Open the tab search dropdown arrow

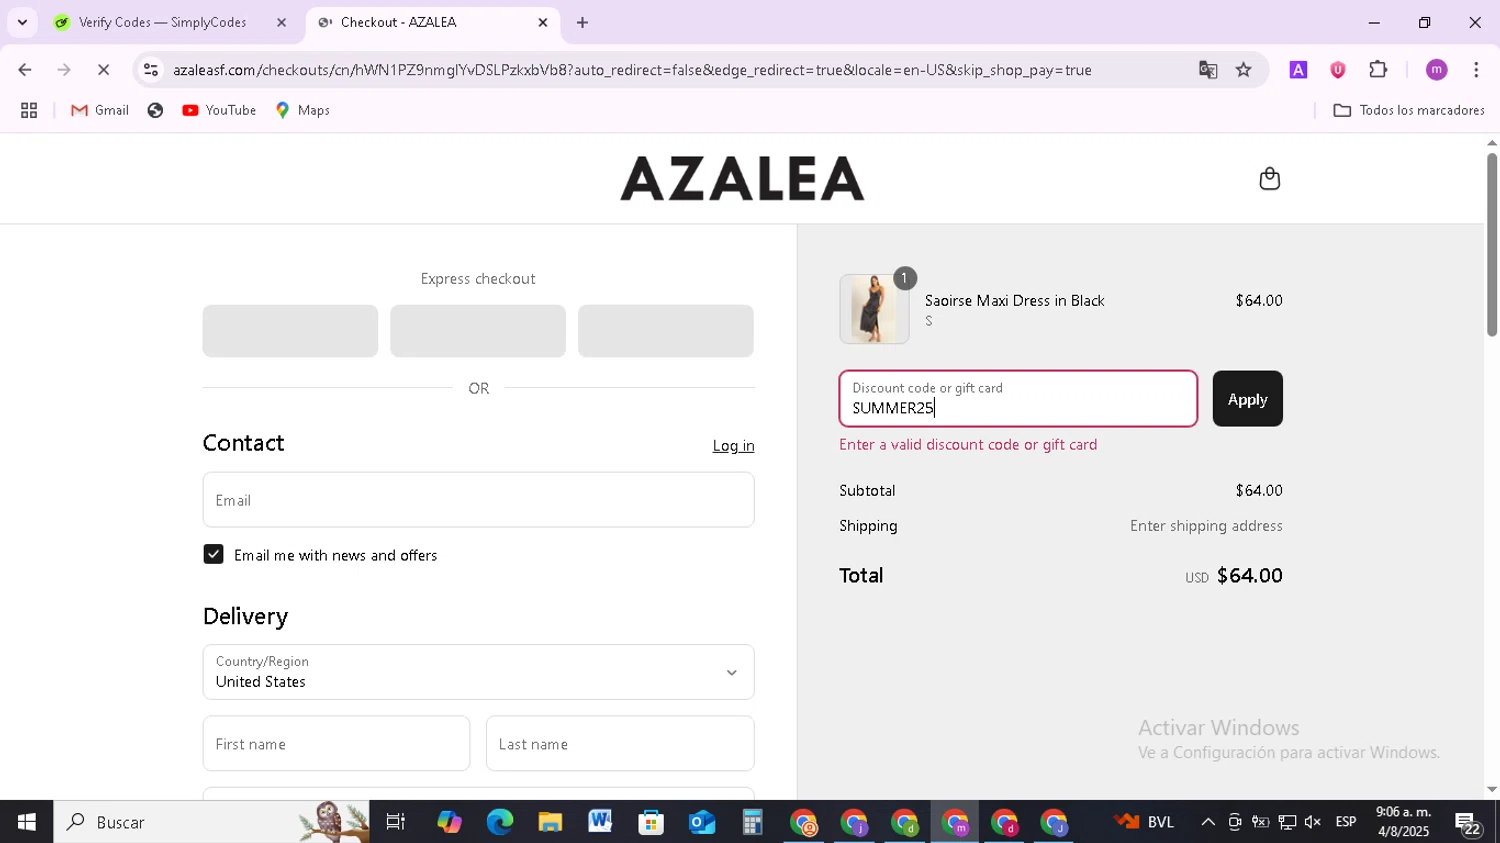coord(22,22)
